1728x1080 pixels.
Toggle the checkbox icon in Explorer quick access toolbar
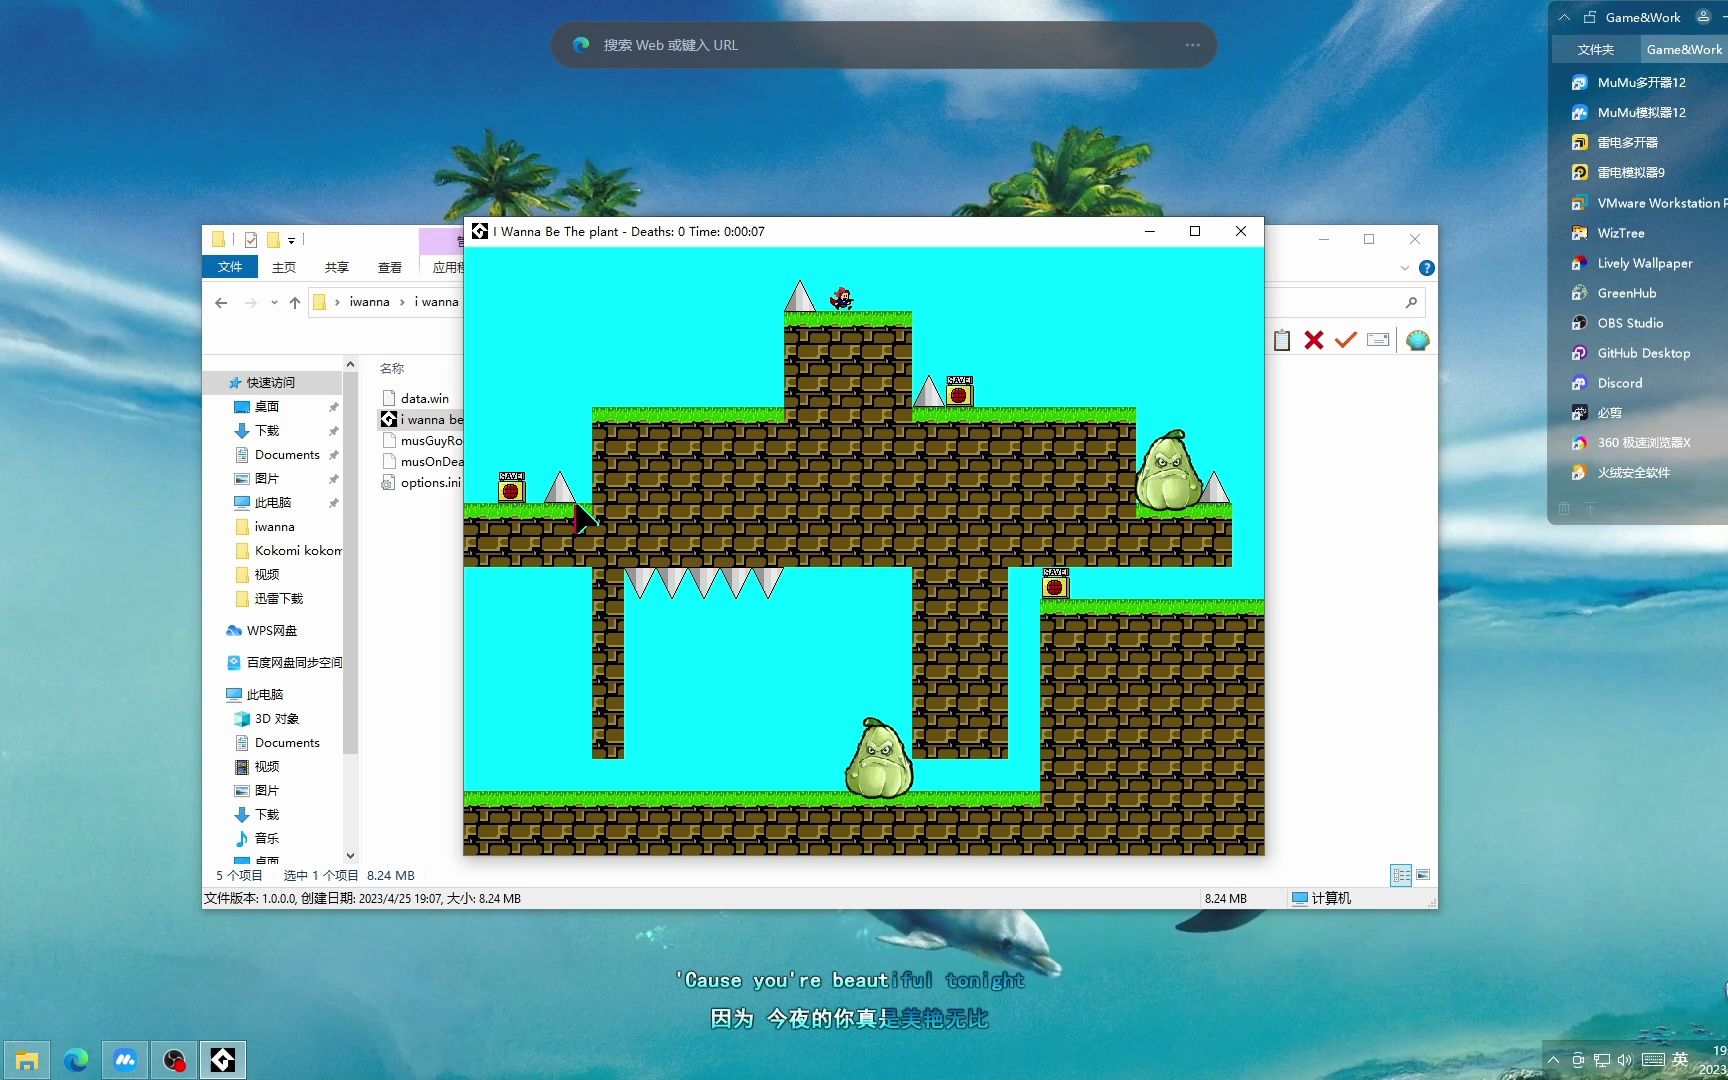(251, 239)
